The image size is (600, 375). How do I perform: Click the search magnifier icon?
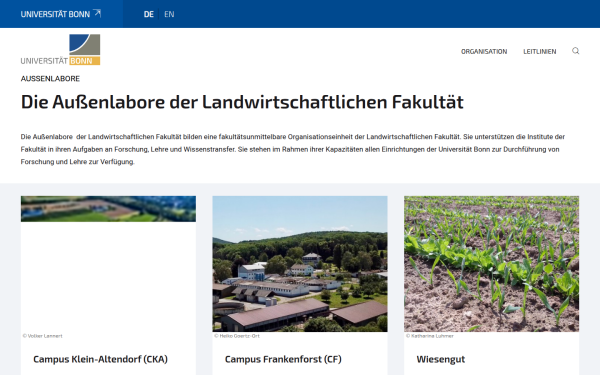[576, 51]
